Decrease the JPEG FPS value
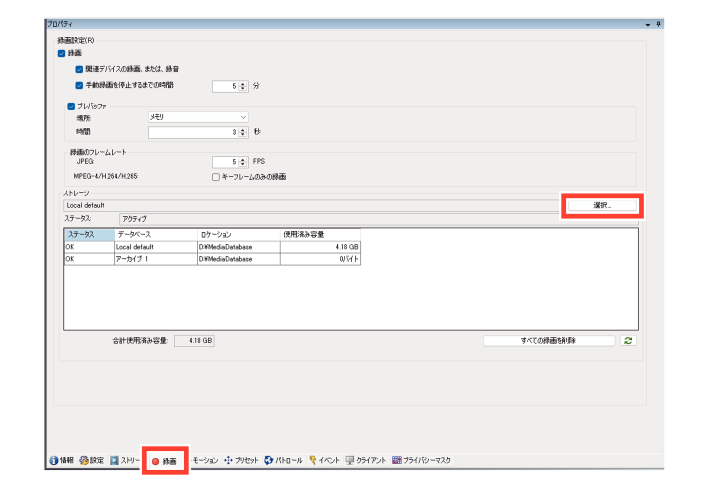The image size is (708, 487). (x=243, y=164)
